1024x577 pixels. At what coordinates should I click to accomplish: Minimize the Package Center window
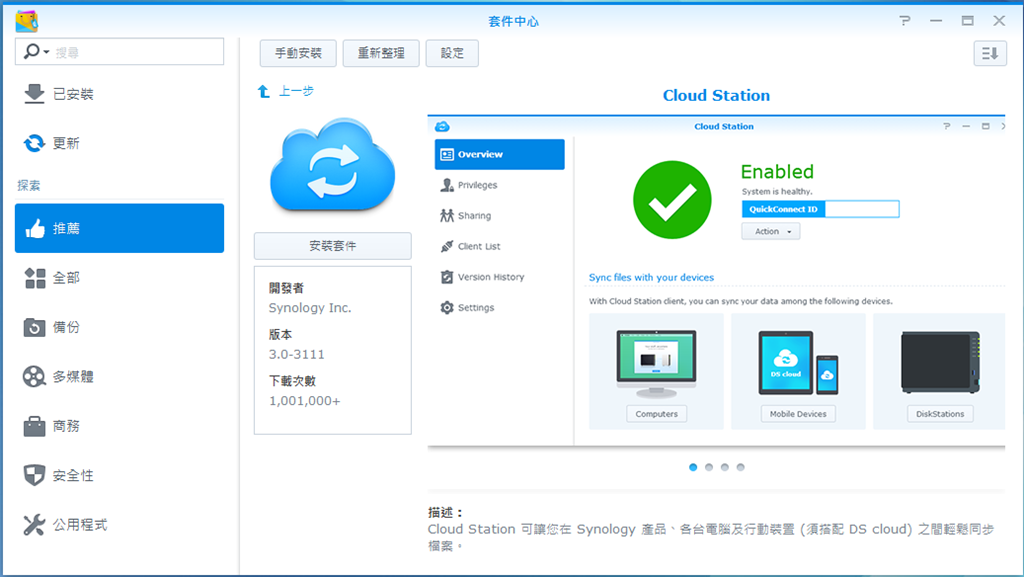coord(936,21)
